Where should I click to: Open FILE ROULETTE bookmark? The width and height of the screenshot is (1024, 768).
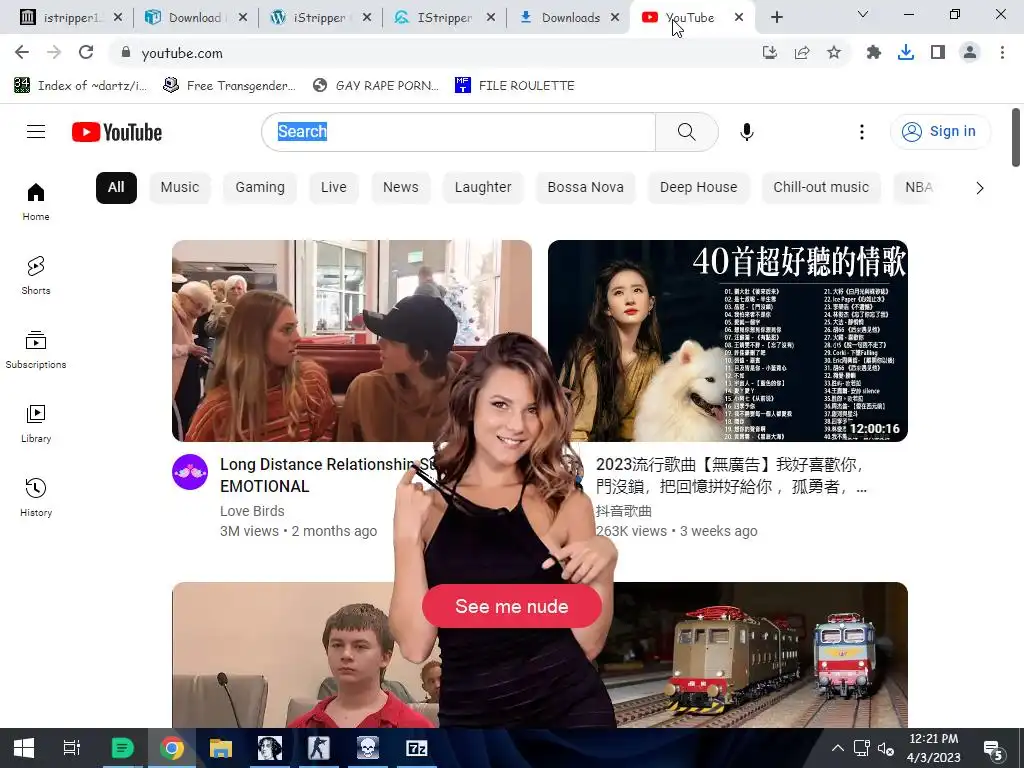(x=515, y=86)
